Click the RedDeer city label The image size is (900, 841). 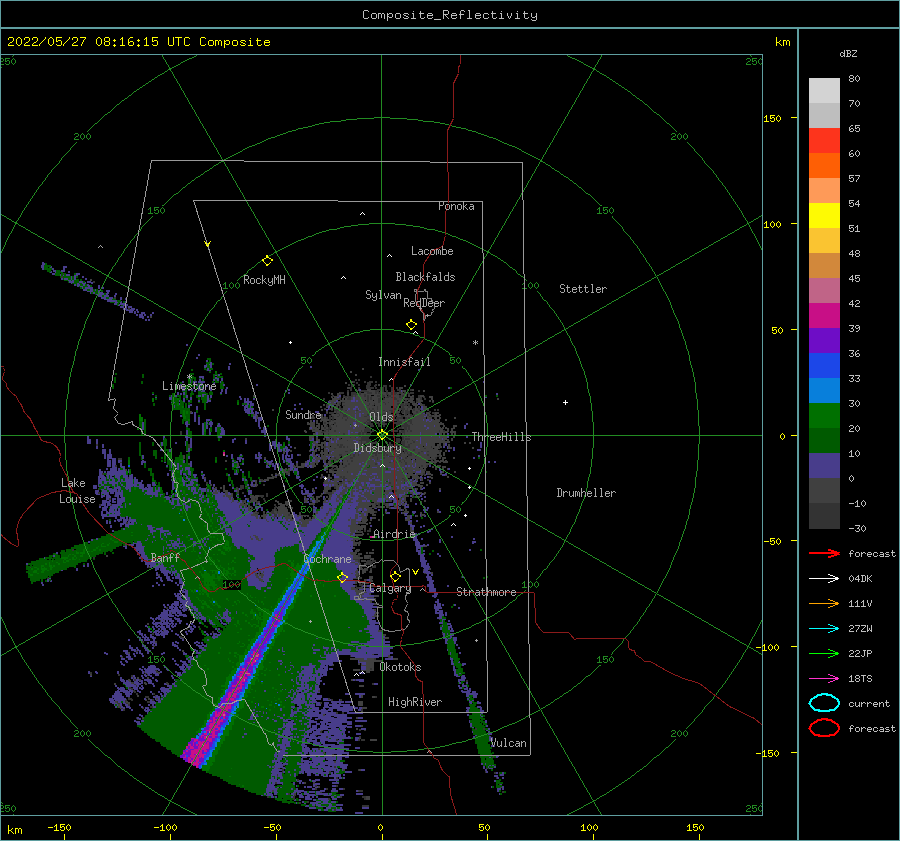coord(424,303)
